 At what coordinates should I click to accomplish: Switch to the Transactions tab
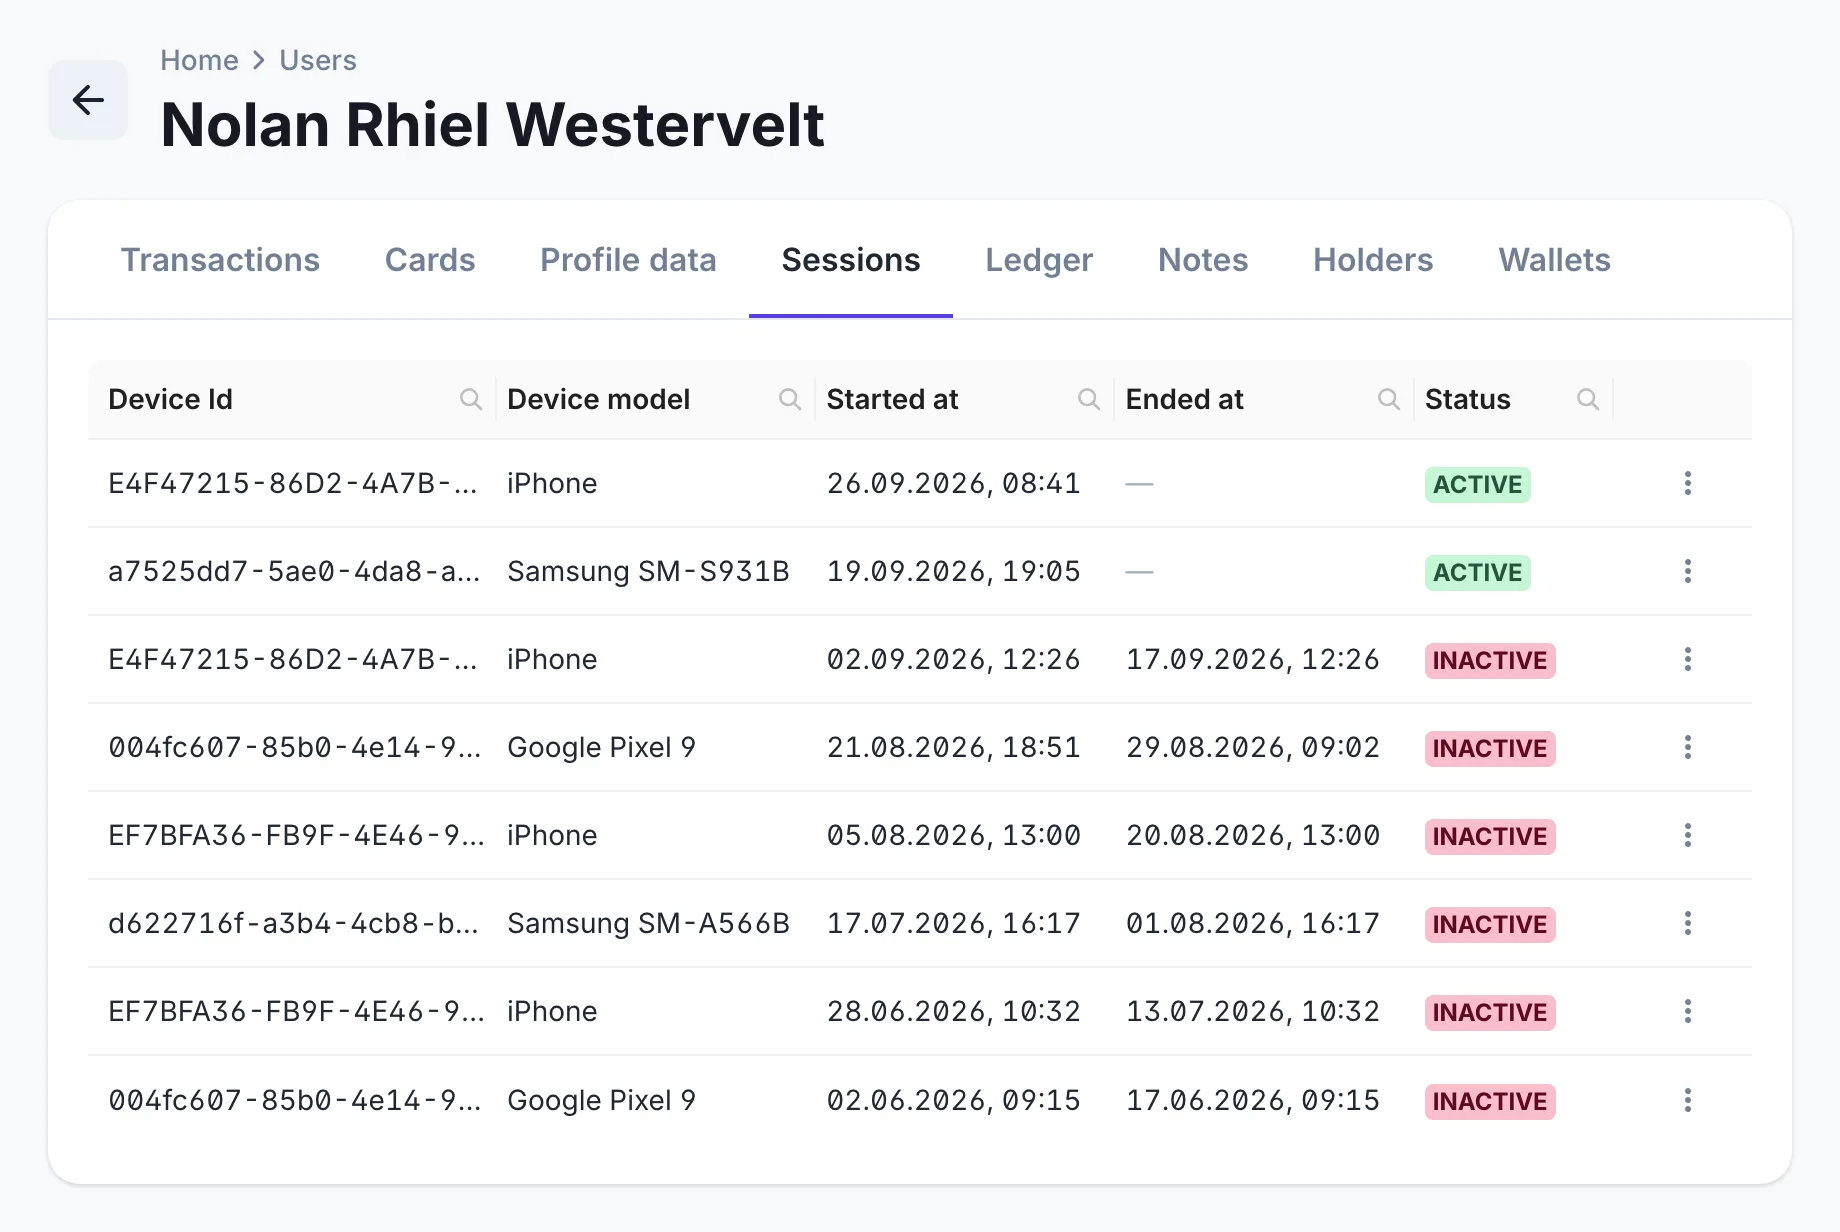pyautogui.click(x=220, y=260)
